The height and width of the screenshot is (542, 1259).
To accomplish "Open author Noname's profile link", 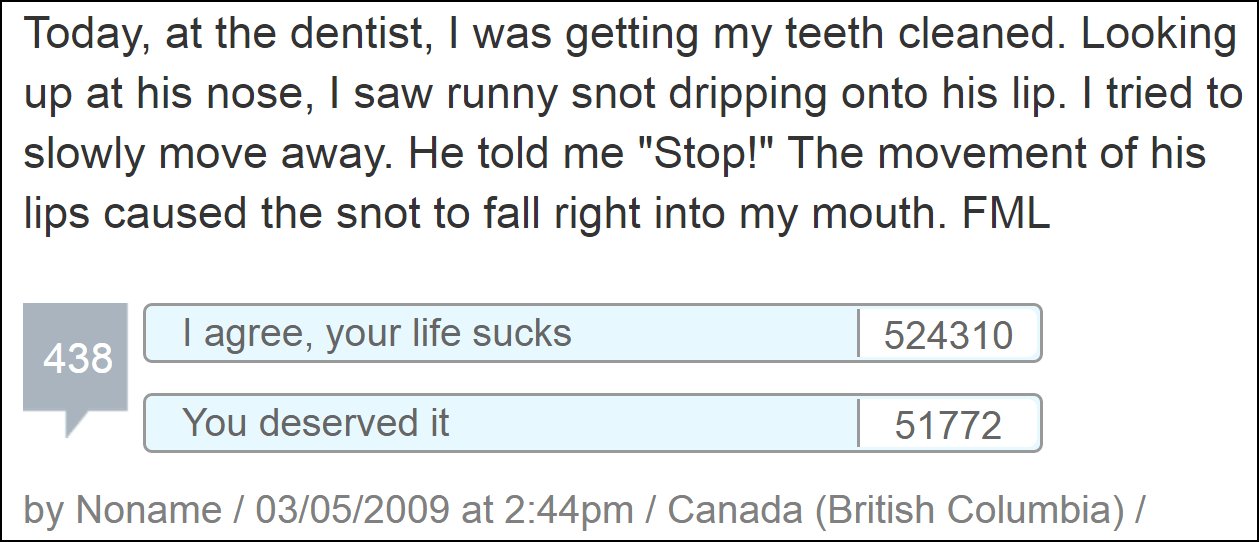I will tap(150, 510).
